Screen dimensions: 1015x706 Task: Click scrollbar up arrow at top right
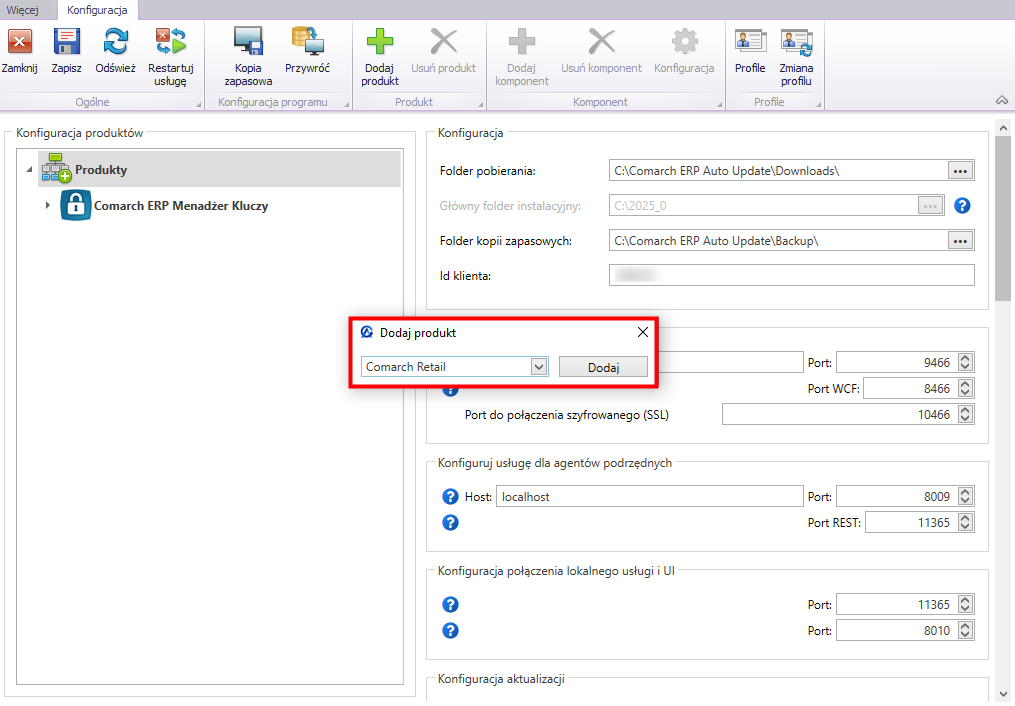[x=1003, y=128]
